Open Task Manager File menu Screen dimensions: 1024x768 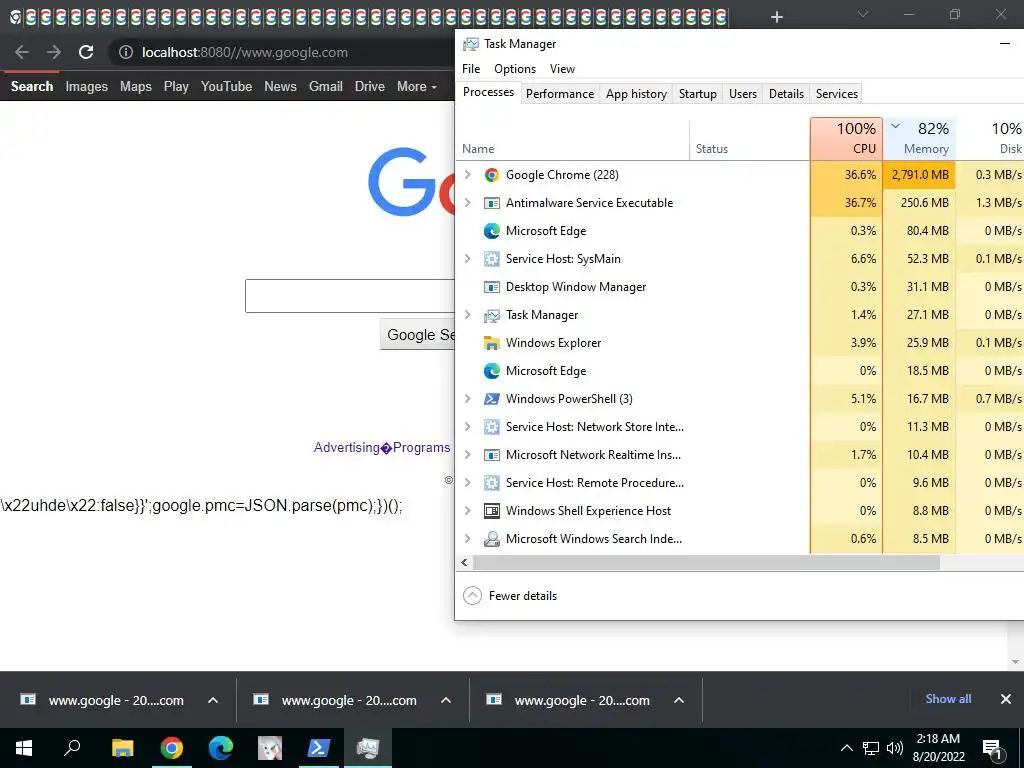(x=471, y=69)
